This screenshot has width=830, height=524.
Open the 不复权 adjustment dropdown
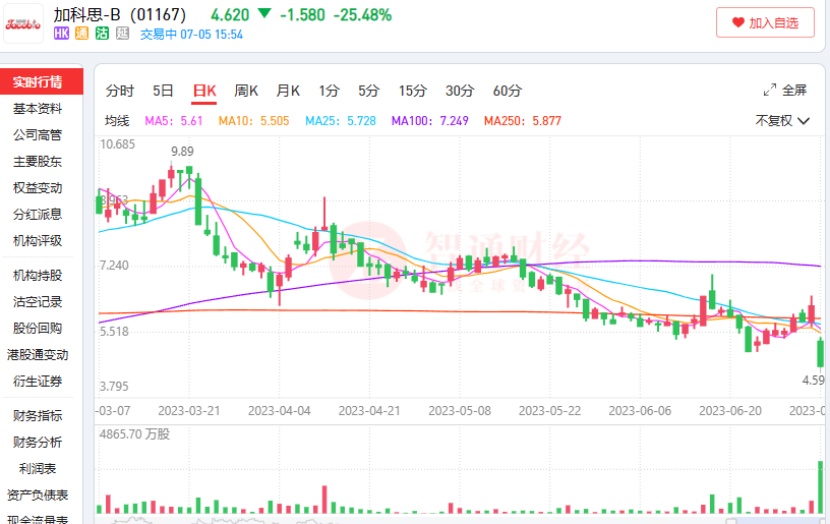point(782,121)
